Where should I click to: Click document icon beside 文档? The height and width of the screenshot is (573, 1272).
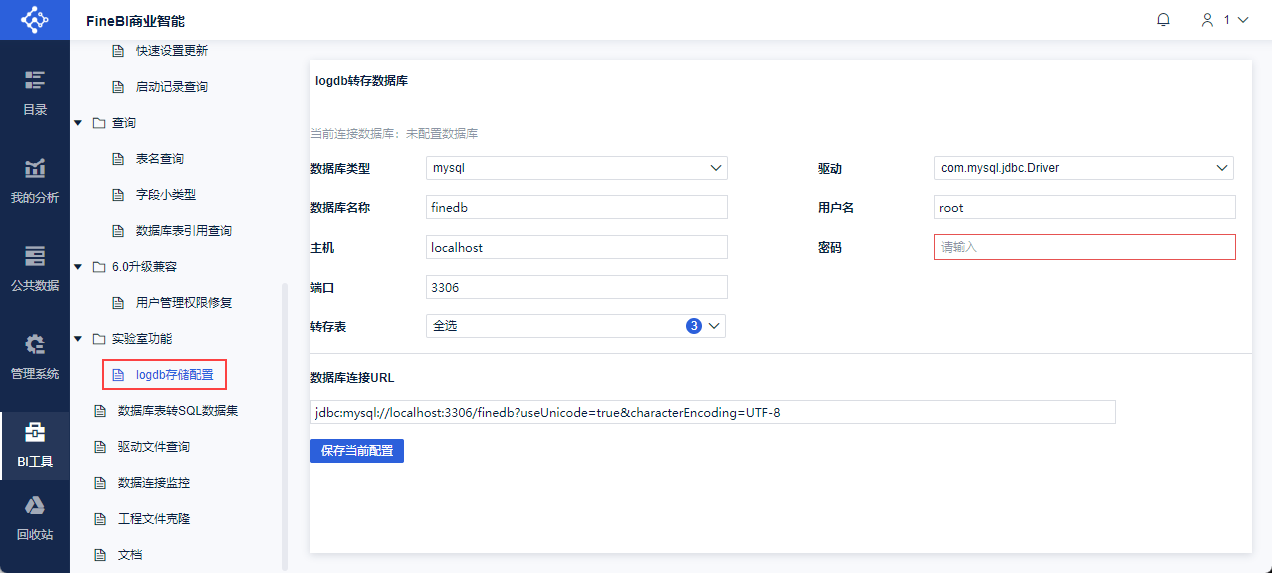click(98, 555)
